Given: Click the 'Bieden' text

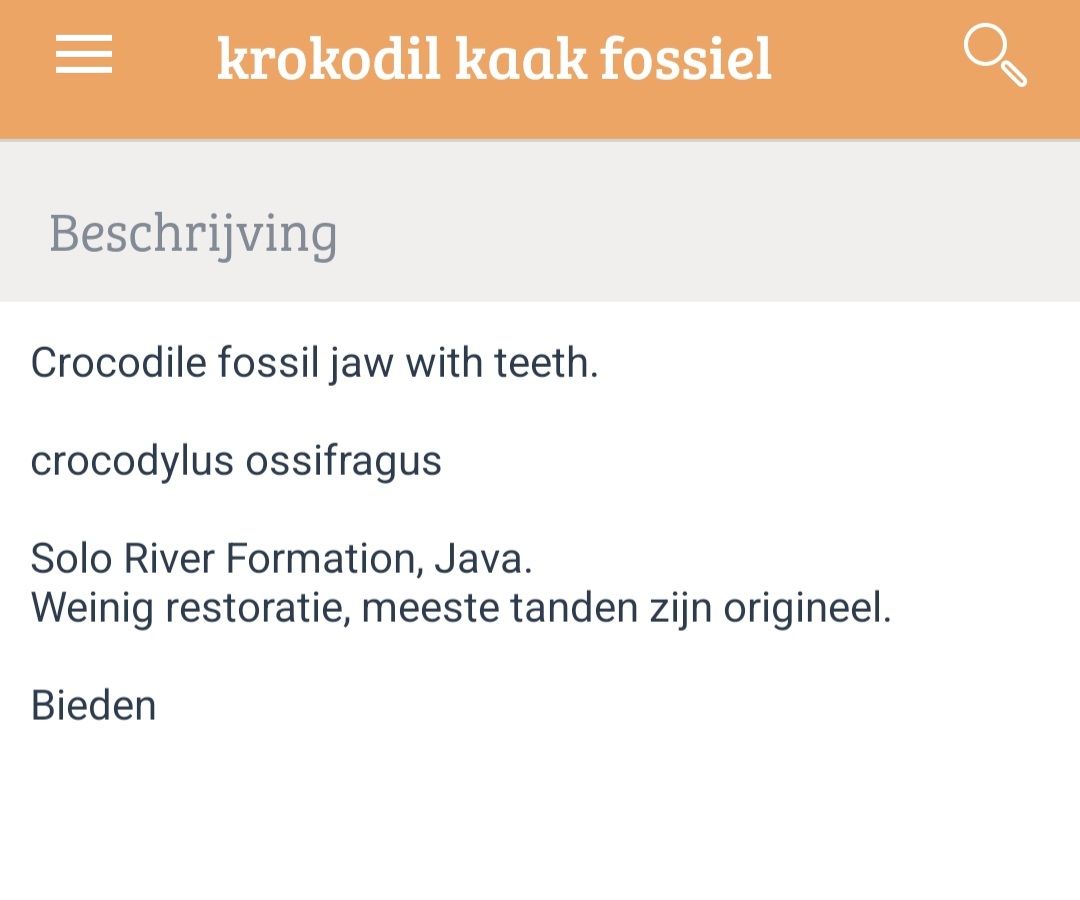Looking at the screenshot, I should click(94, 705).
